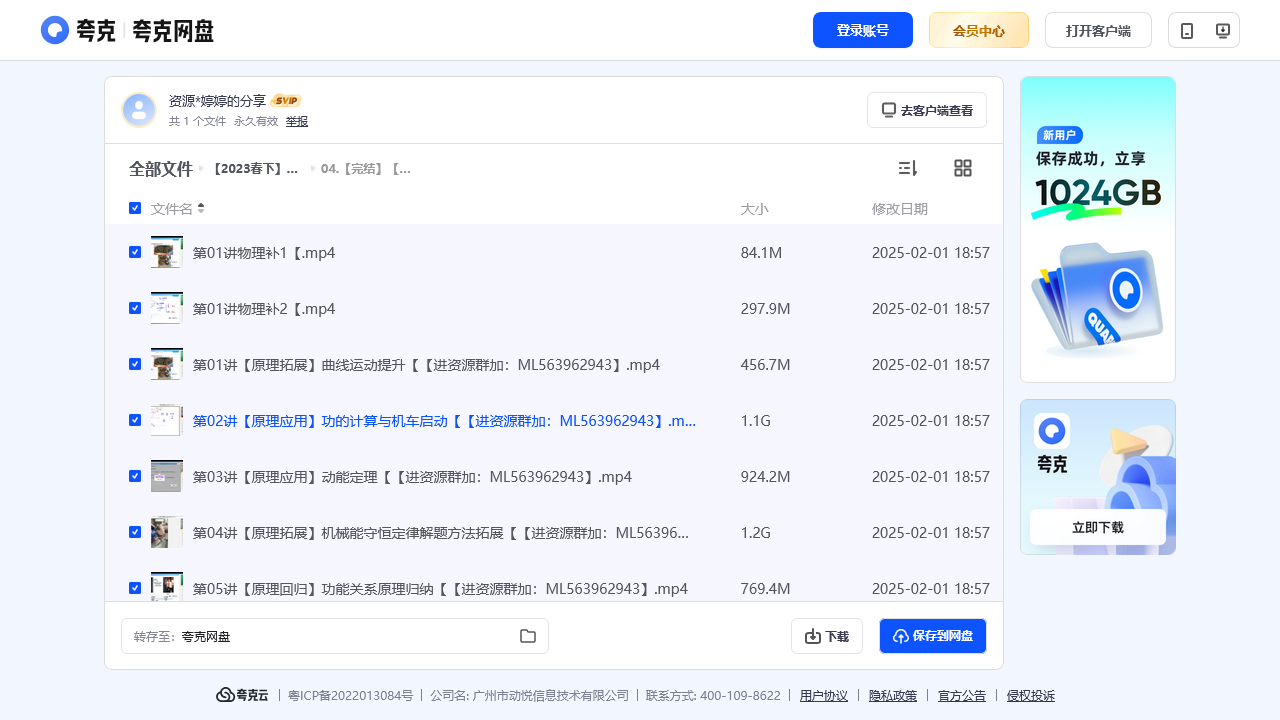Uncheck 第03讲 动能定理 checkbox
This screenshot has height=720, width=1280.
pyautogui.click(x=135, y=476)
